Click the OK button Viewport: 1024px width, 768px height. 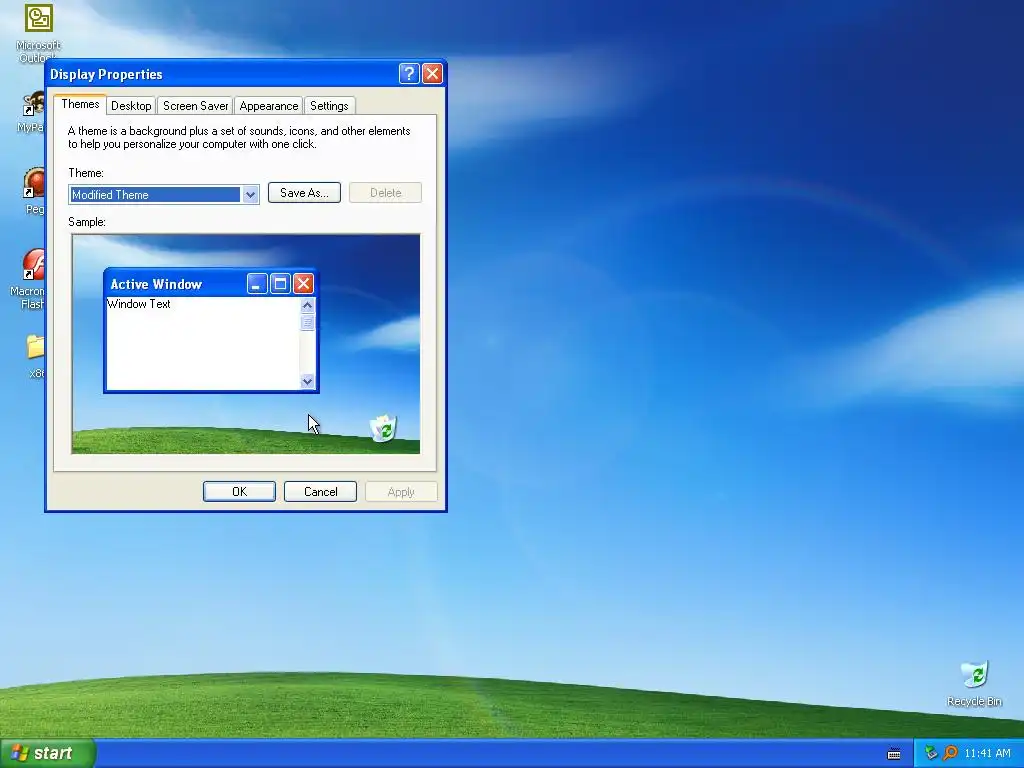tap(239, 492)
